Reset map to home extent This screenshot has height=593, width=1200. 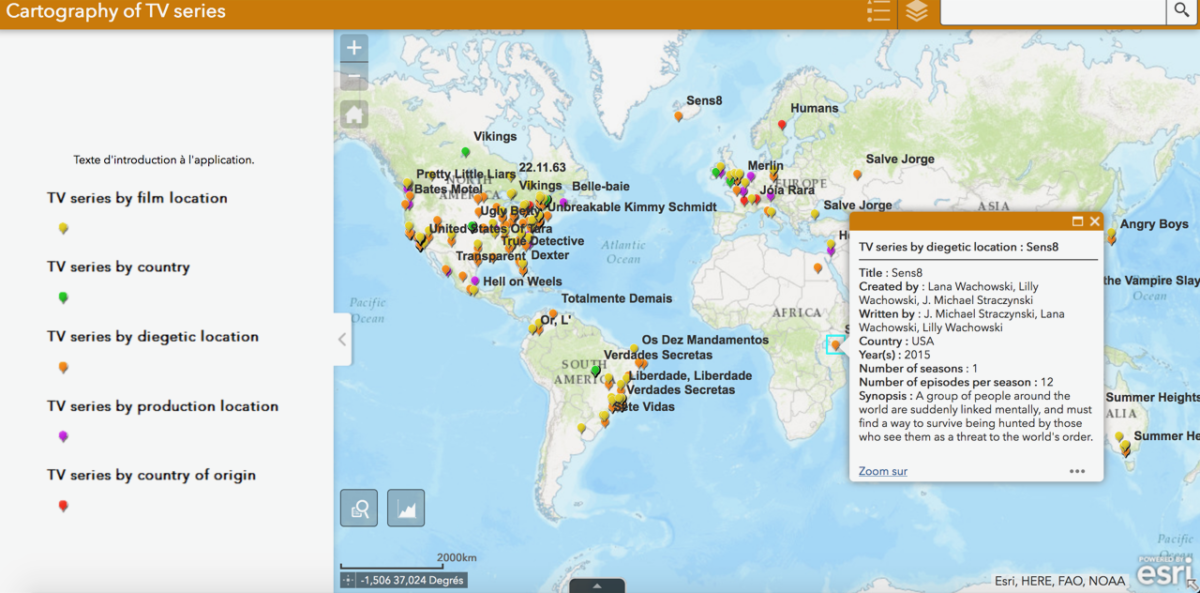(x=354, y=114)
